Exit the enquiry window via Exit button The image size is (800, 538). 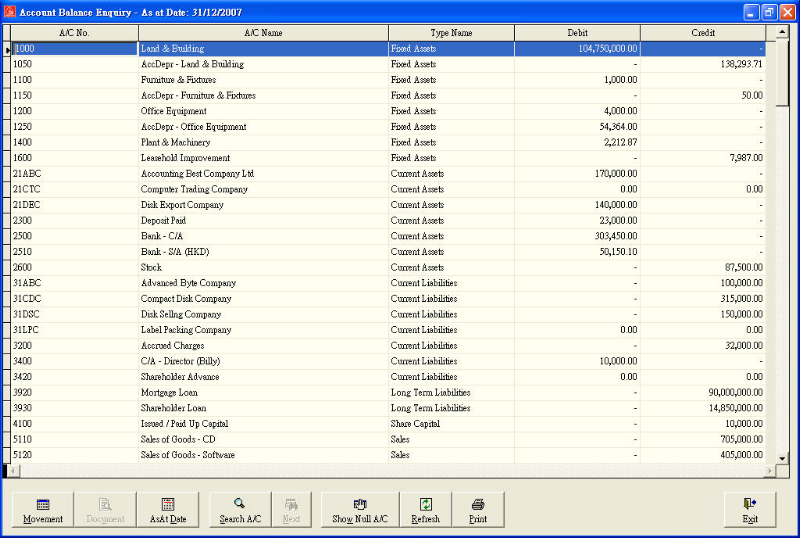749,509
